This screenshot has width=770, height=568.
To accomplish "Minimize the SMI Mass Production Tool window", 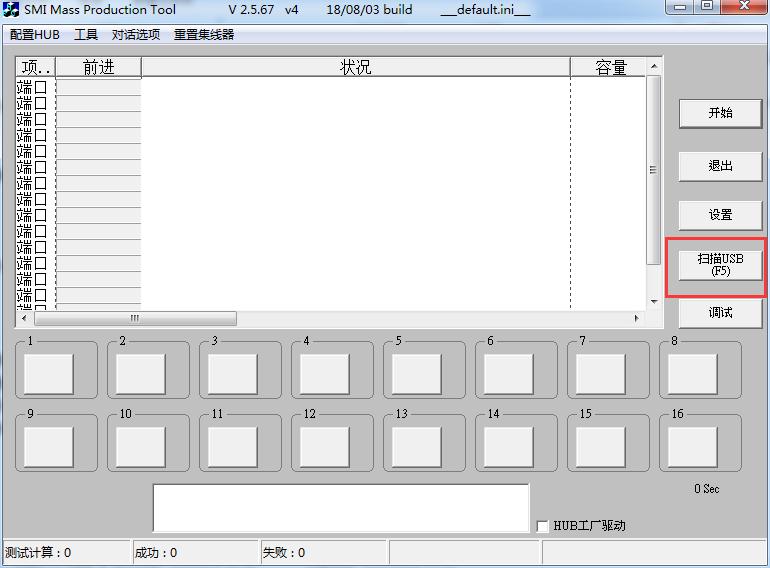I will pos(680,6).
